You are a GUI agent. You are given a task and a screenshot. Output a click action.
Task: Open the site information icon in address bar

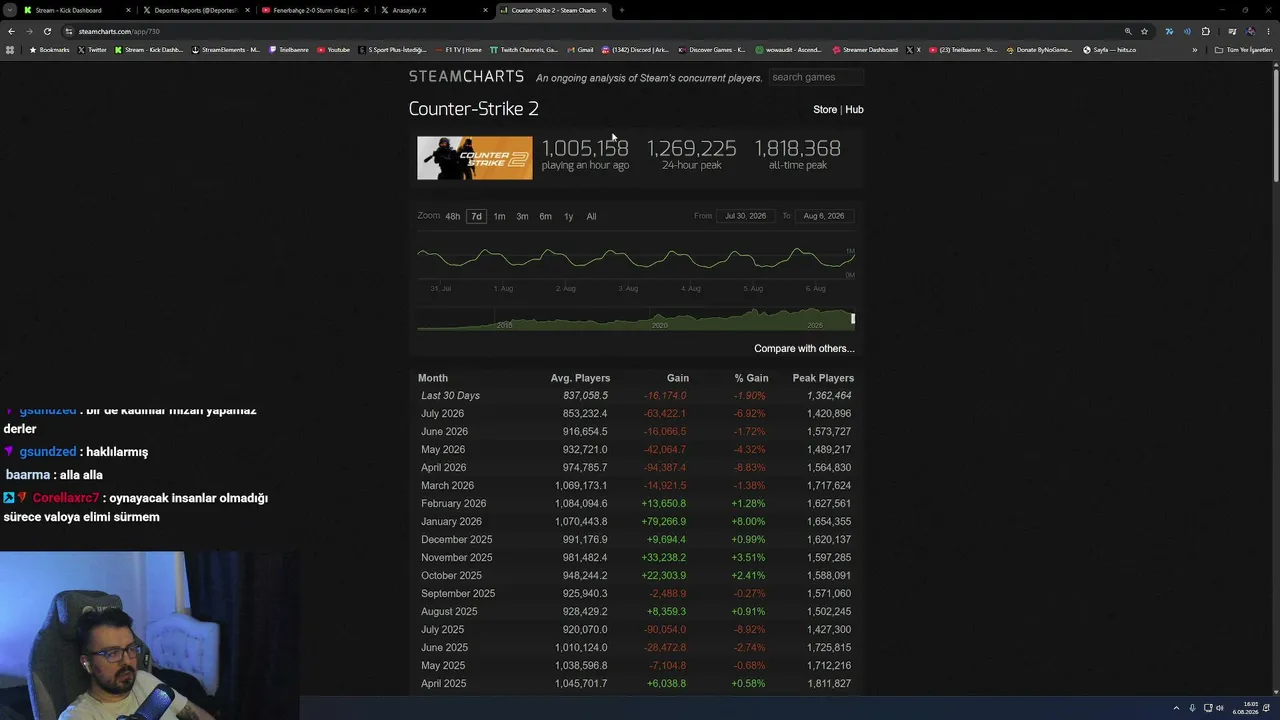[69, 31]
